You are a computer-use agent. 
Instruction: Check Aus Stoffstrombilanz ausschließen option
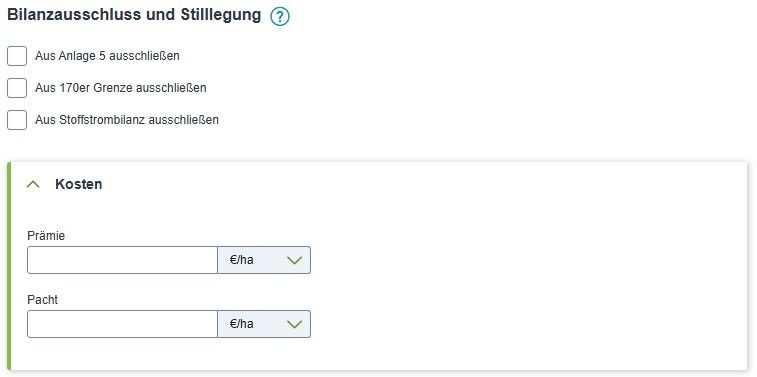pos(17,120)
